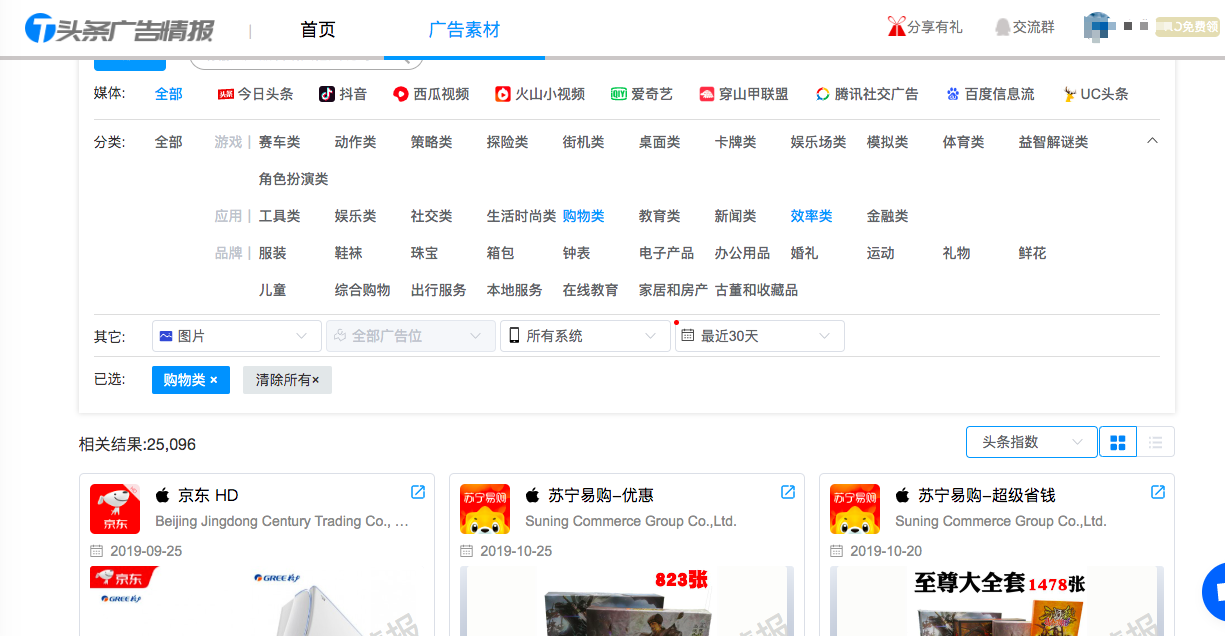Open the 图片 material type dropdown
The height and width of the screenshot is (636, 1225).
(x=237, y=336)
